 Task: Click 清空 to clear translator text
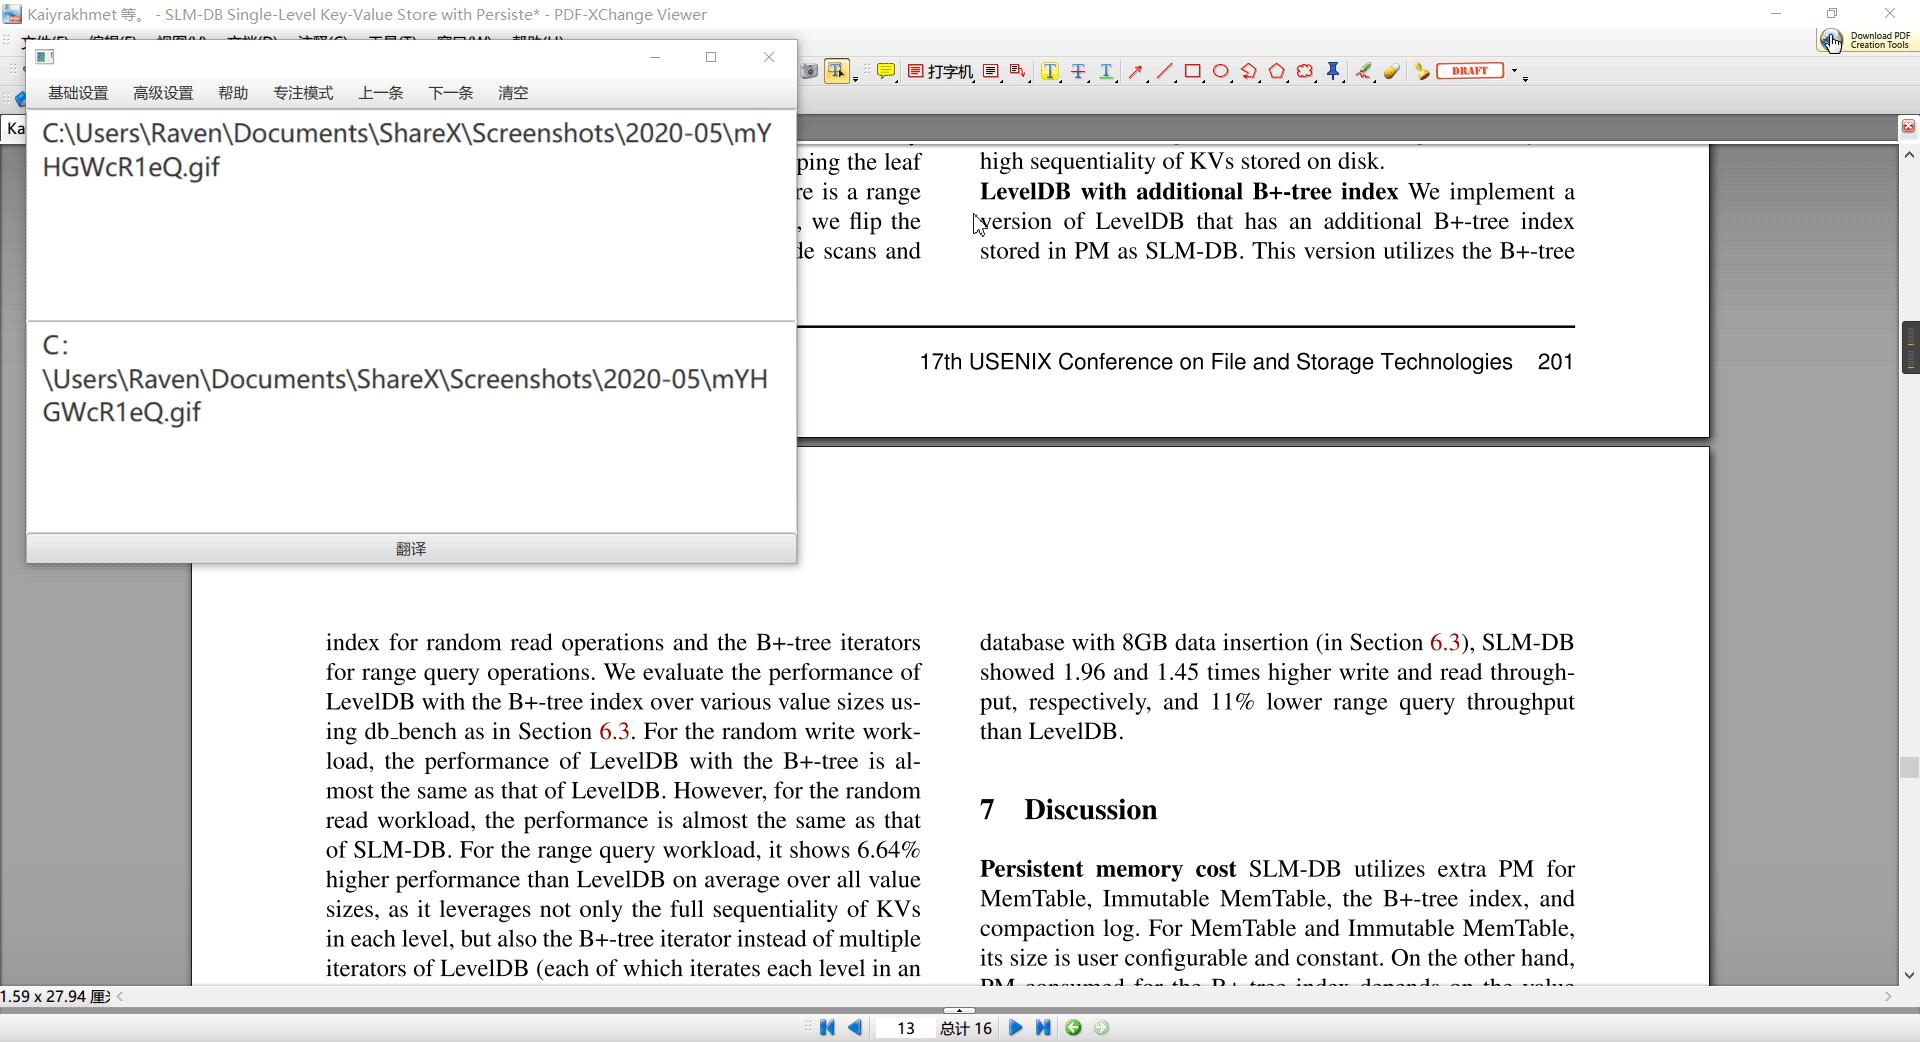[513, 93]
